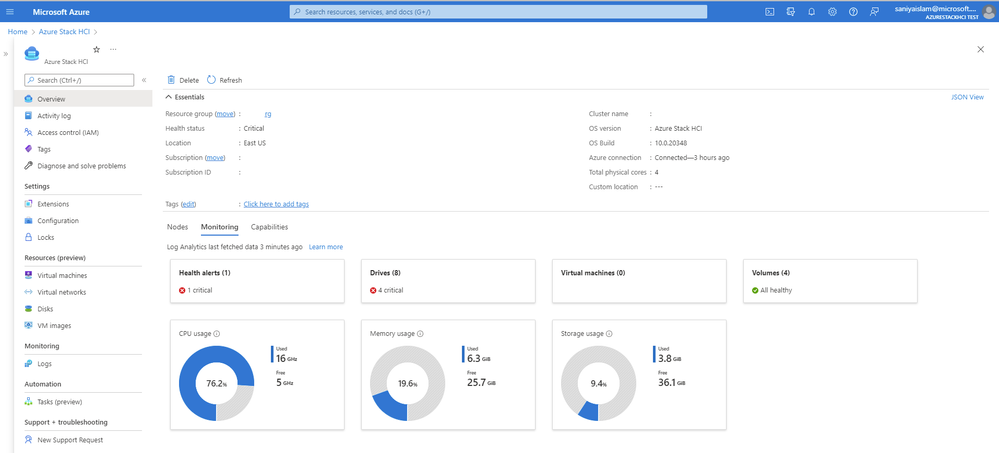Click the Memory usage info icon
The width and height of the screenshot is (999, 453).
pos(420,333)
